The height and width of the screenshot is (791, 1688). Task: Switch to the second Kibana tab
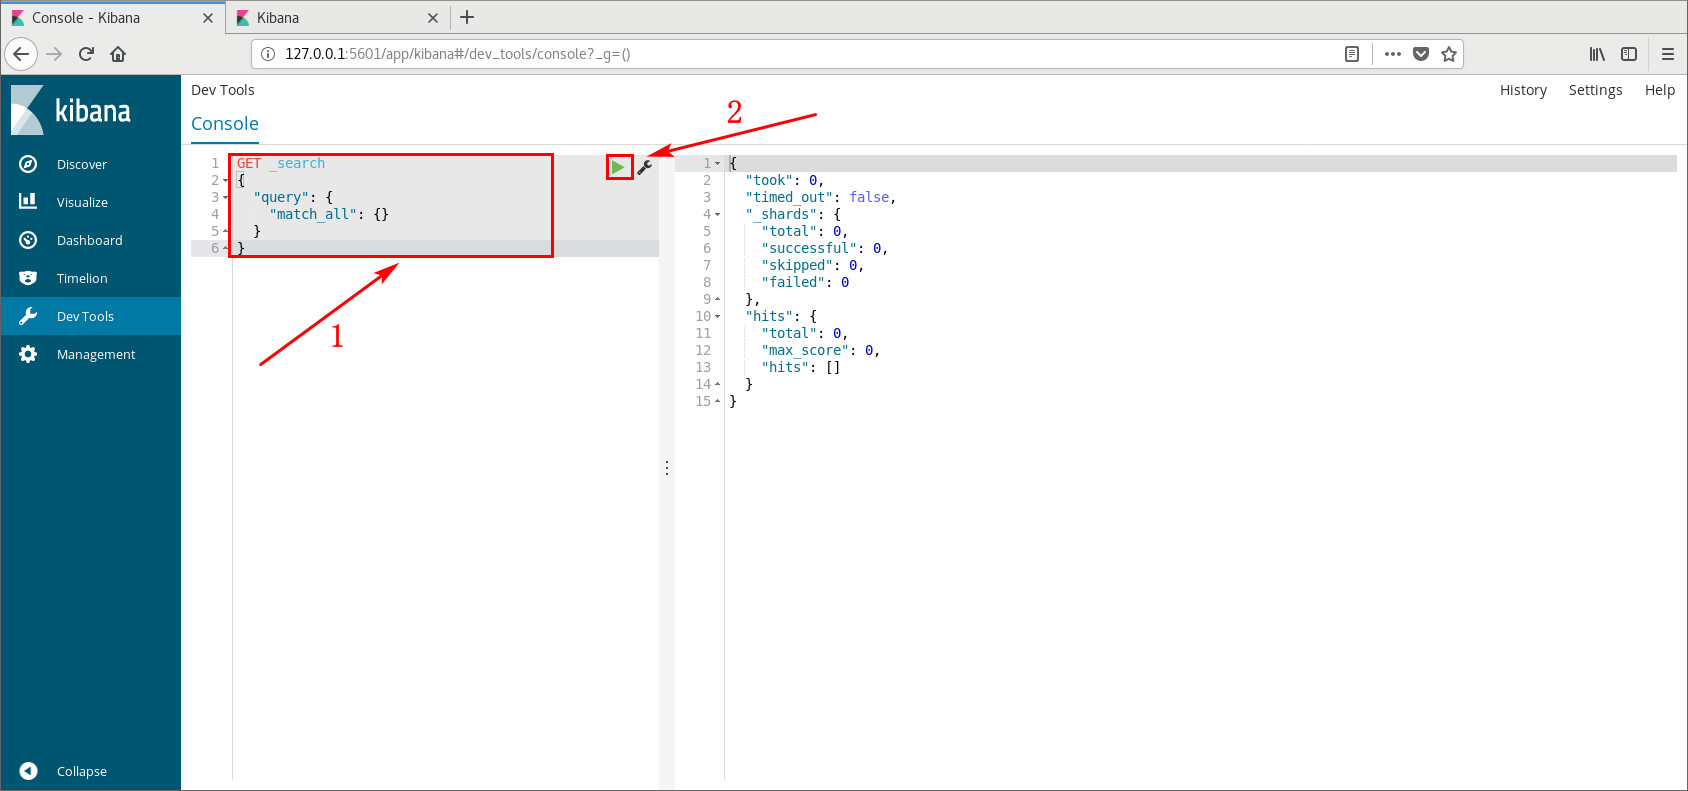click(338, 18)
